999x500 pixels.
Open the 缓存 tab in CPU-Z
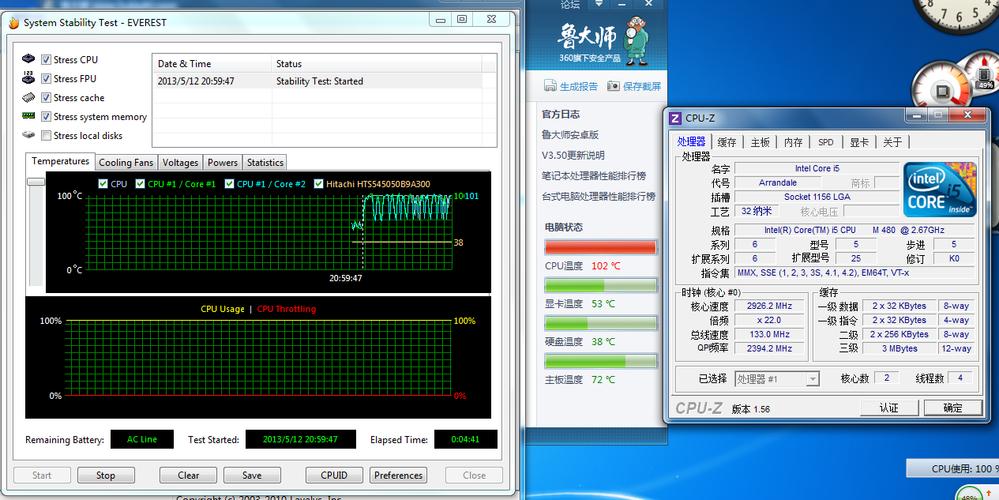[x=727, y=143]
